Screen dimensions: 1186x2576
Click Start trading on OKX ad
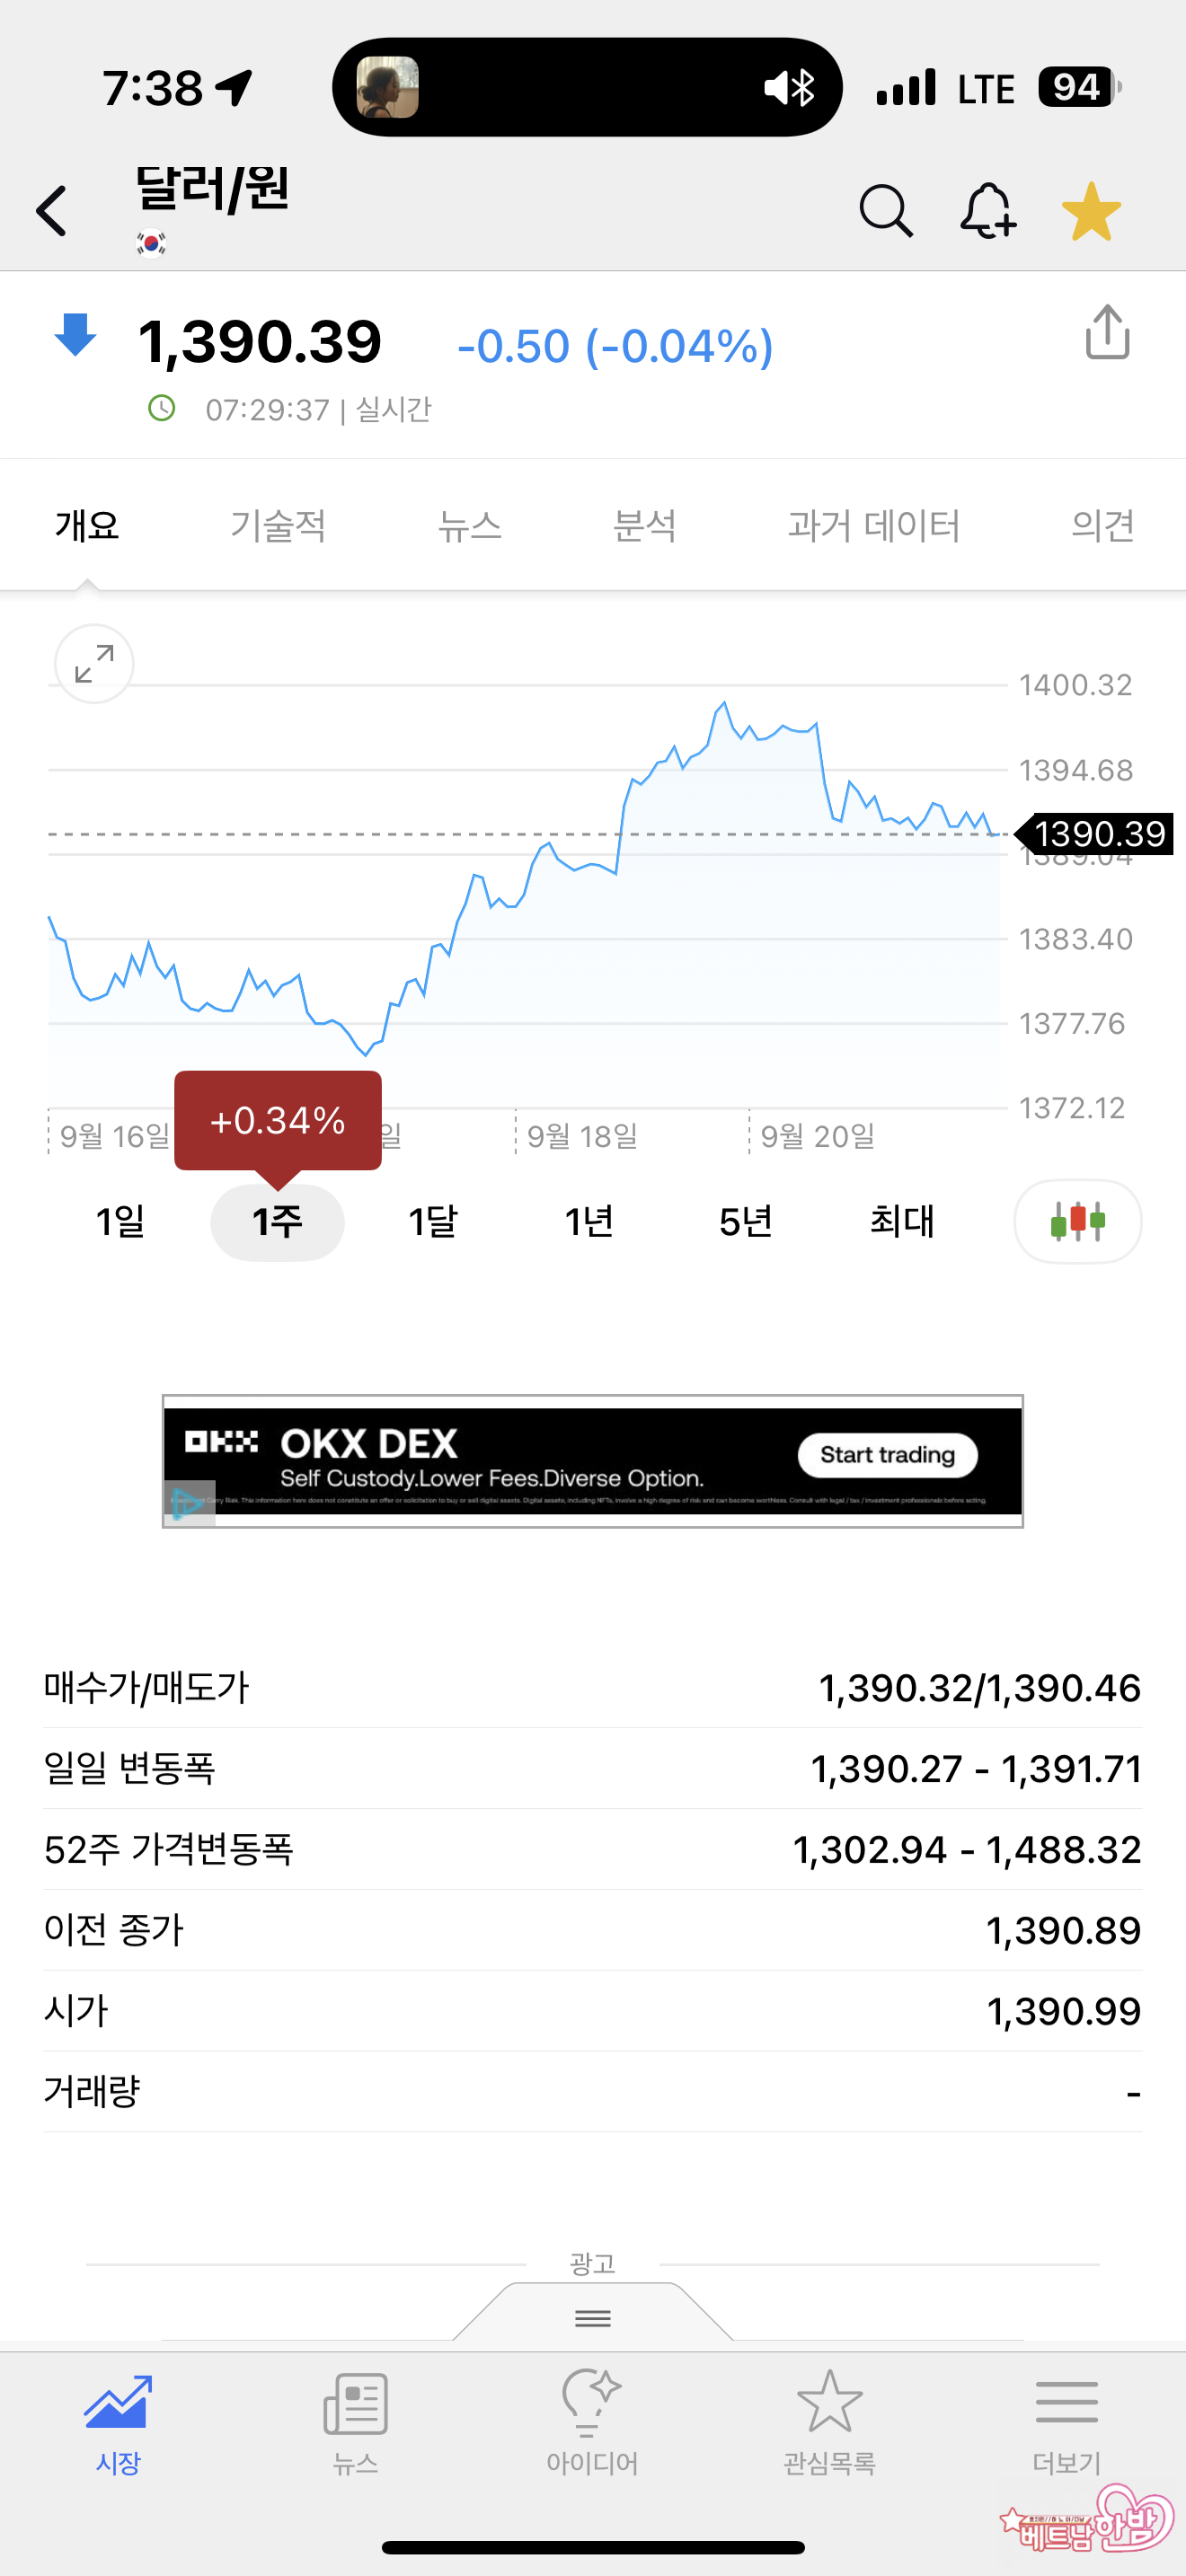(x=887, y=1455)
